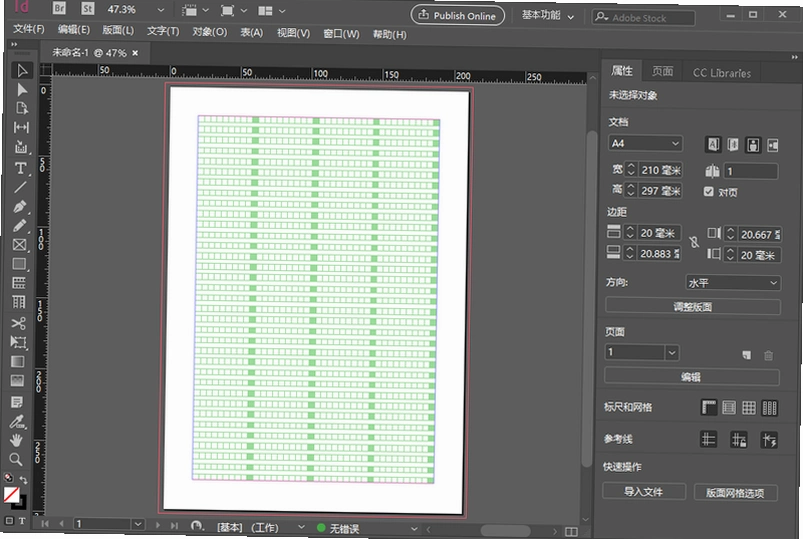
Task: Open the 无错误 preflight dropdown
Action: [x=414, y=529]
